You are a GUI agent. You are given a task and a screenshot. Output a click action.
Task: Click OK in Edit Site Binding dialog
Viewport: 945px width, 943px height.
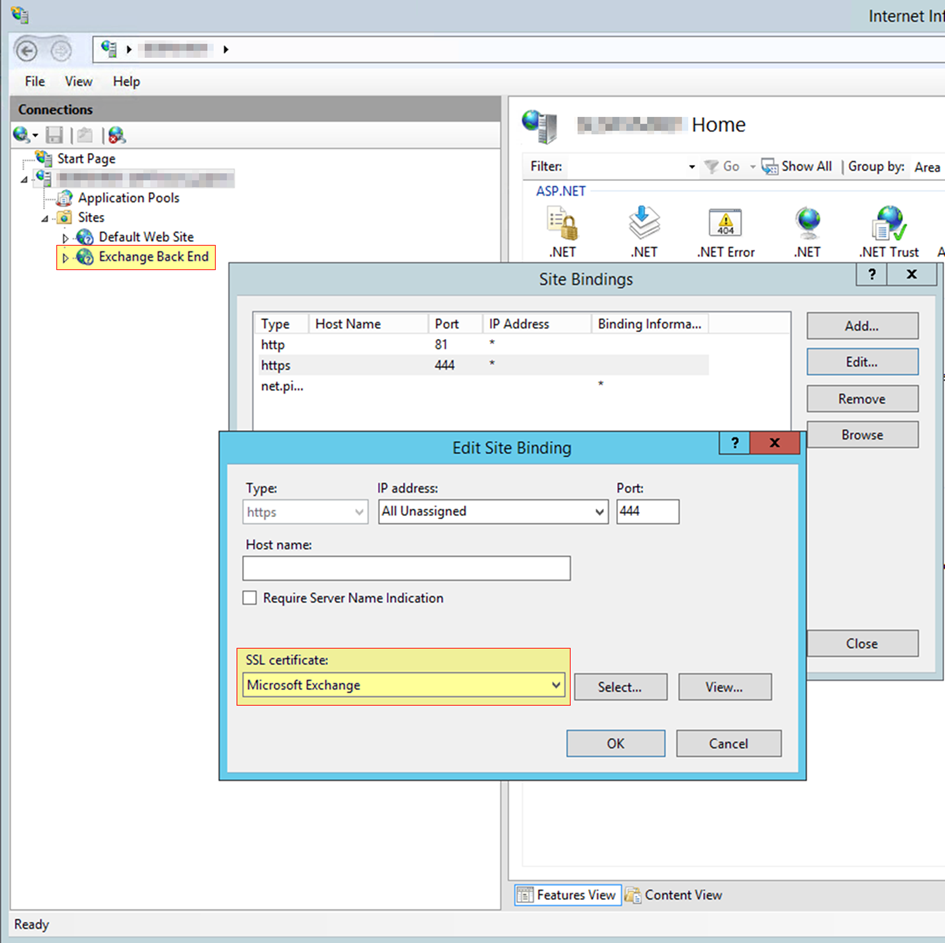[615, 743]
